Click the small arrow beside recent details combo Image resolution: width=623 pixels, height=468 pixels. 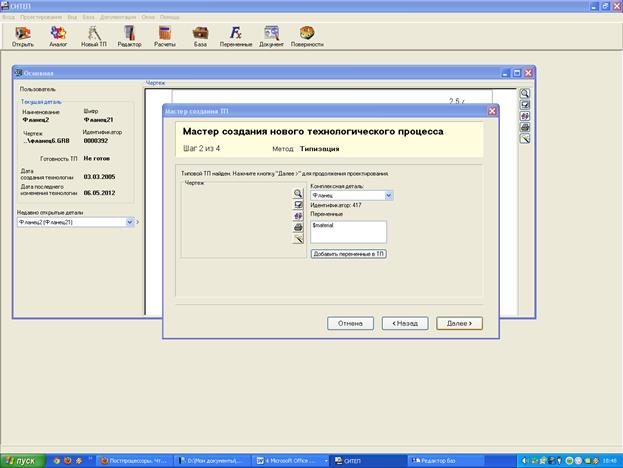(137, 222)
